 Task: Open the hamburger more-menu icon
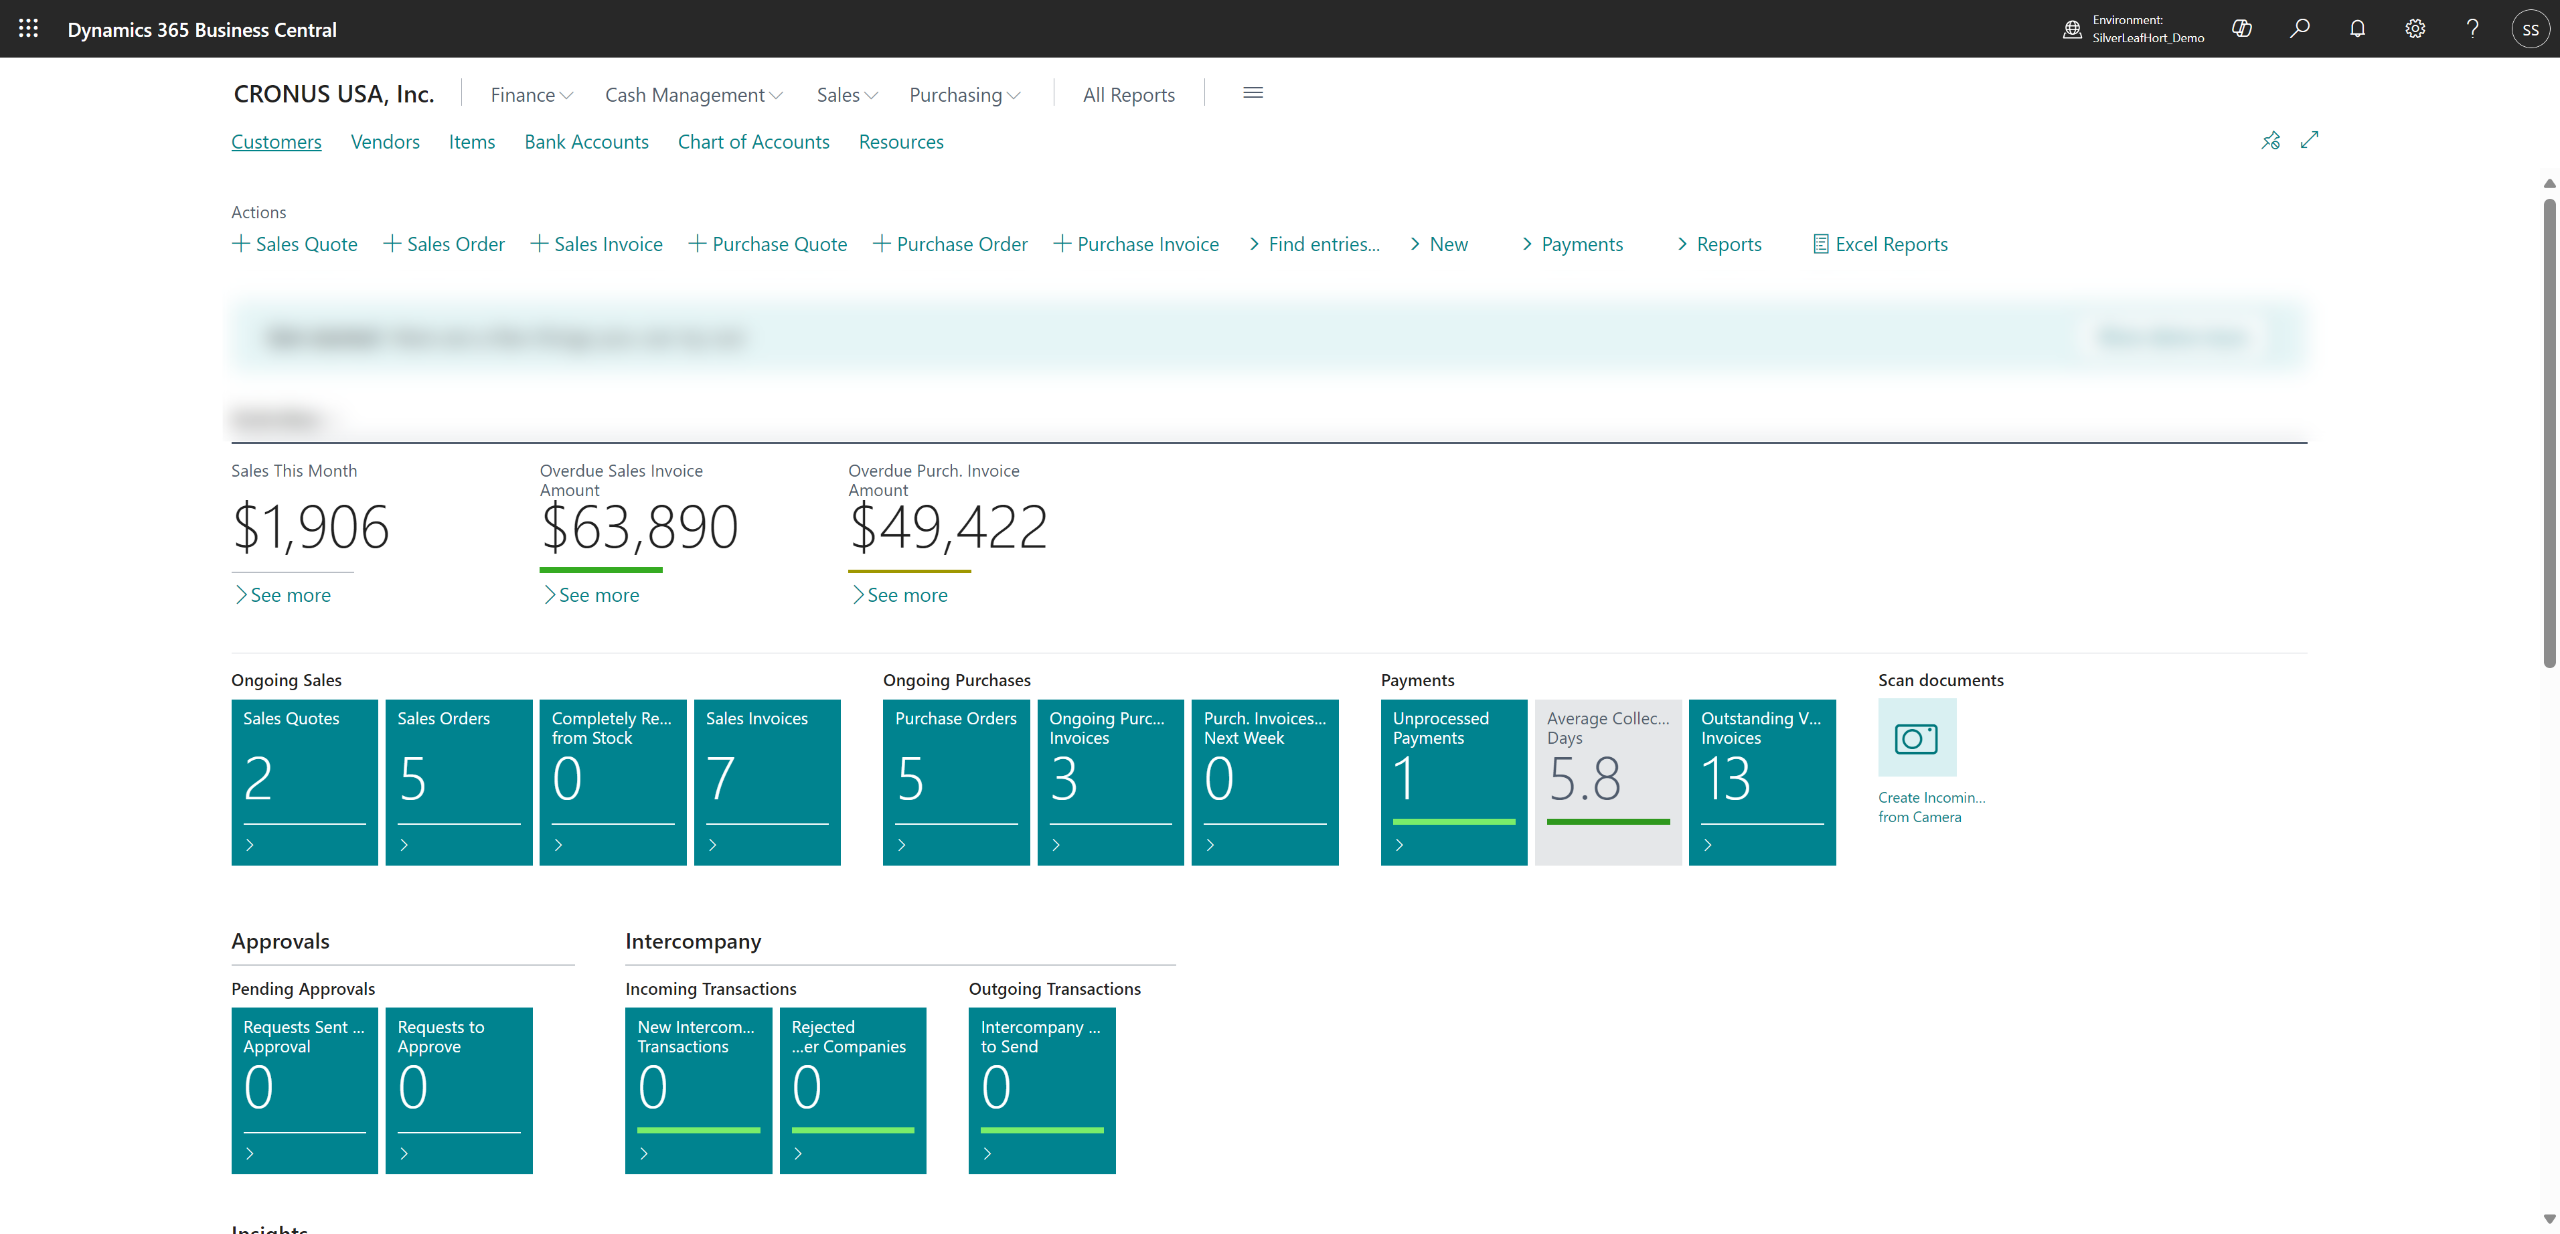[1253, 93]
